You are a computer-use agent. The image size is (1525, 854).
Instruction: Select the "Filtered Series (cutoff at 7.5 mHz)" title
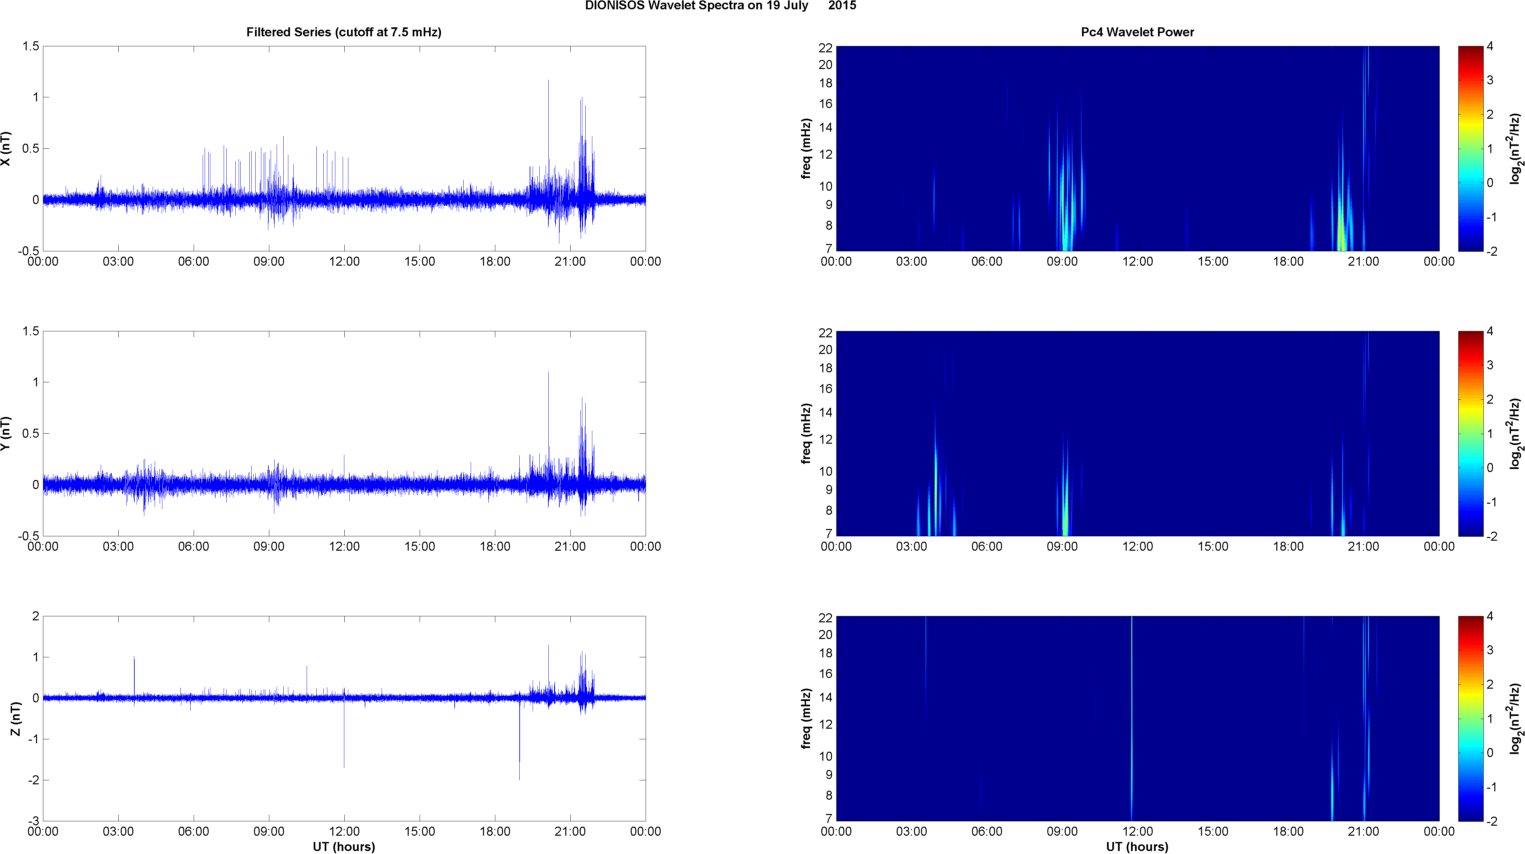click(344, 32)
